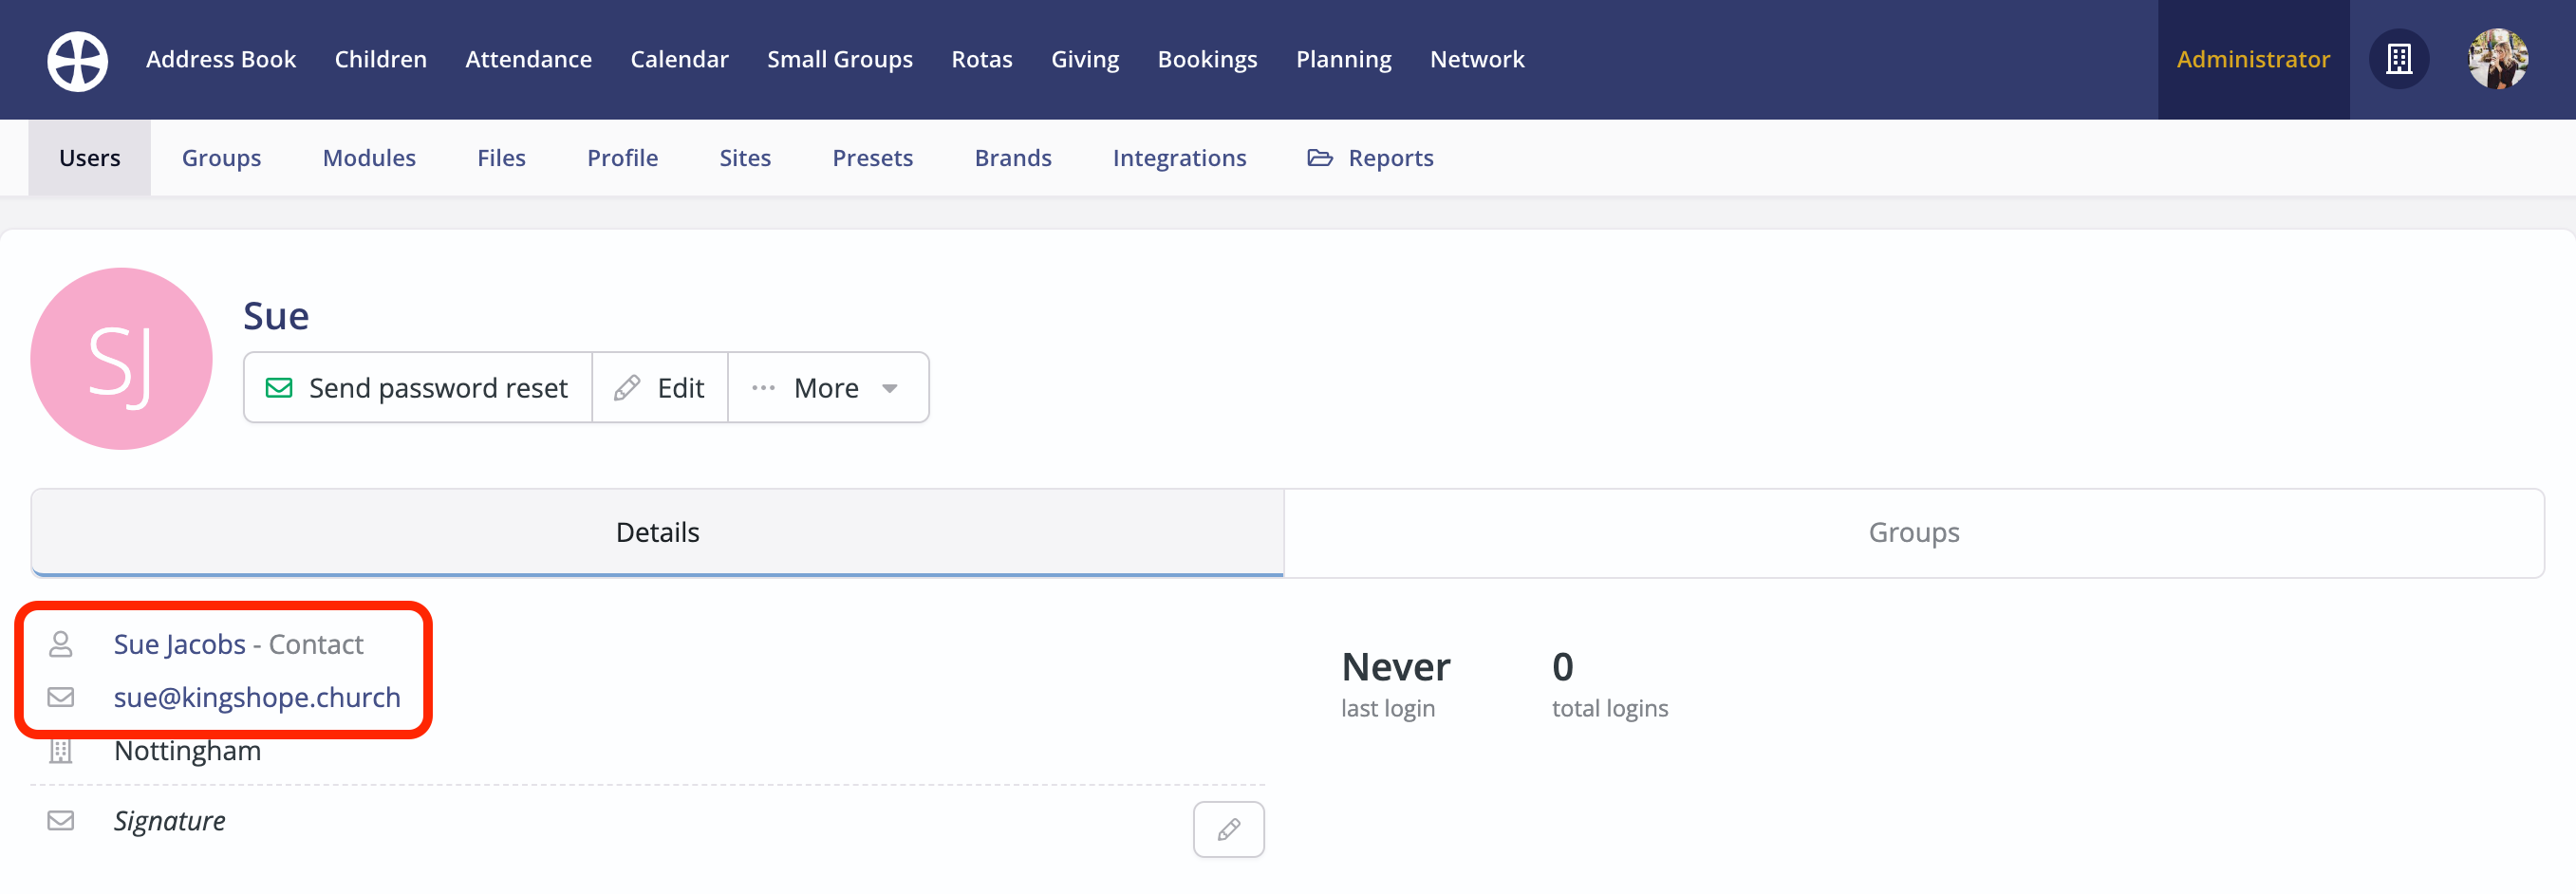Click the Send password reset button
The width and height of the screenshot is (2576, 894).
[x=417, y=387]
